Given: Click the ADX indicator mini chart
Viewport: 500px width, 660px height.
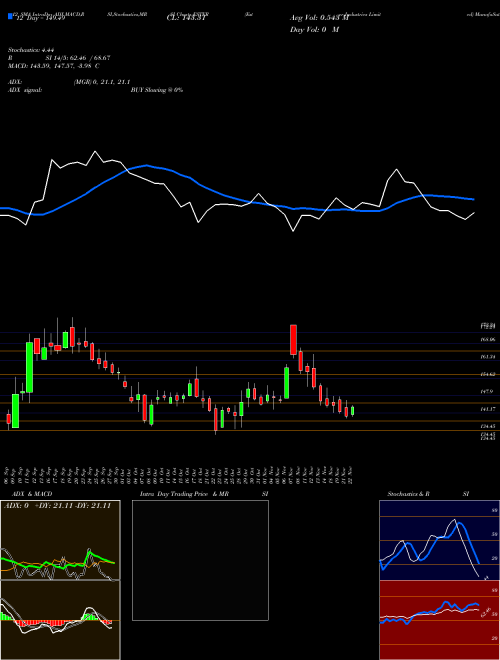Looking at the screenshot, I should pos(60,540).
